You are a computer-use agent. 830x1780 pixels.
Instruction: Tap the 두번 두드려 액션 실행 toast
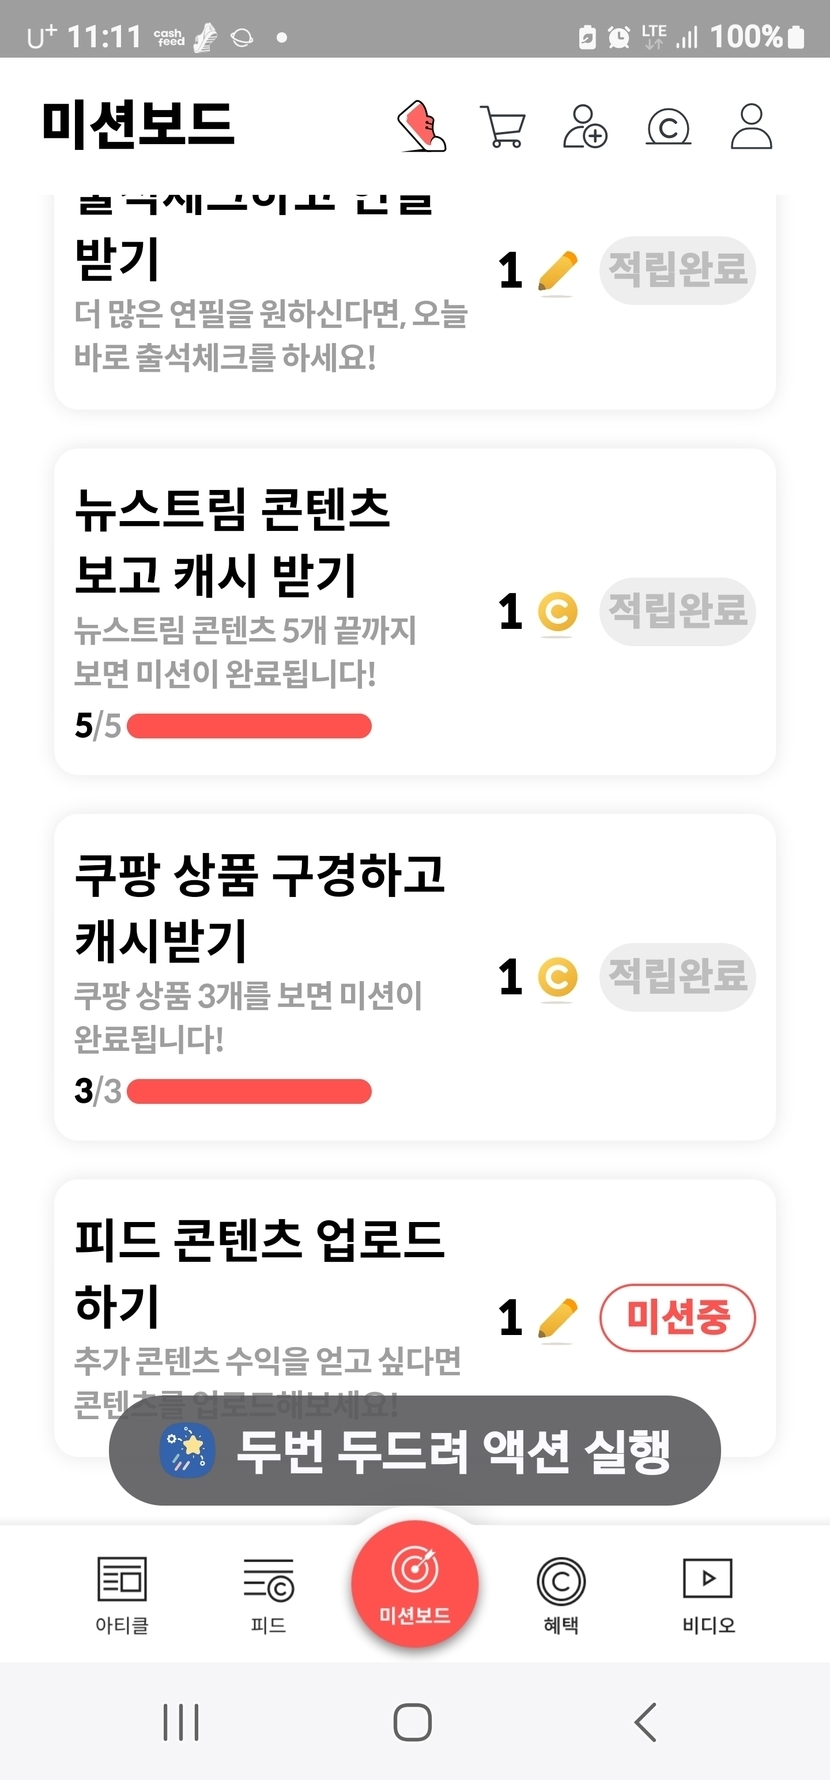coord(415,1450)
